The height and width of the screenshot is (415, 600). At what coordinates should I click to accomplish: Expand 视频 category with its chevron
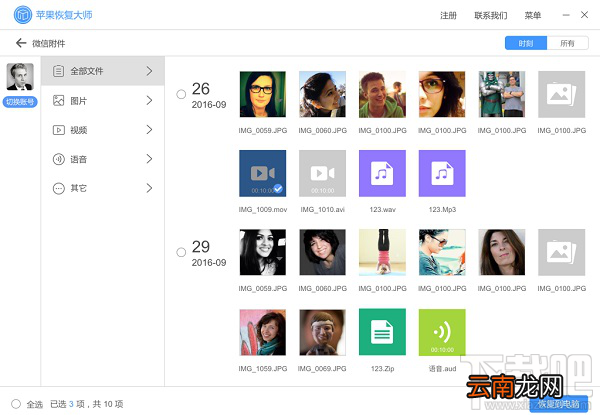[149, 130]
